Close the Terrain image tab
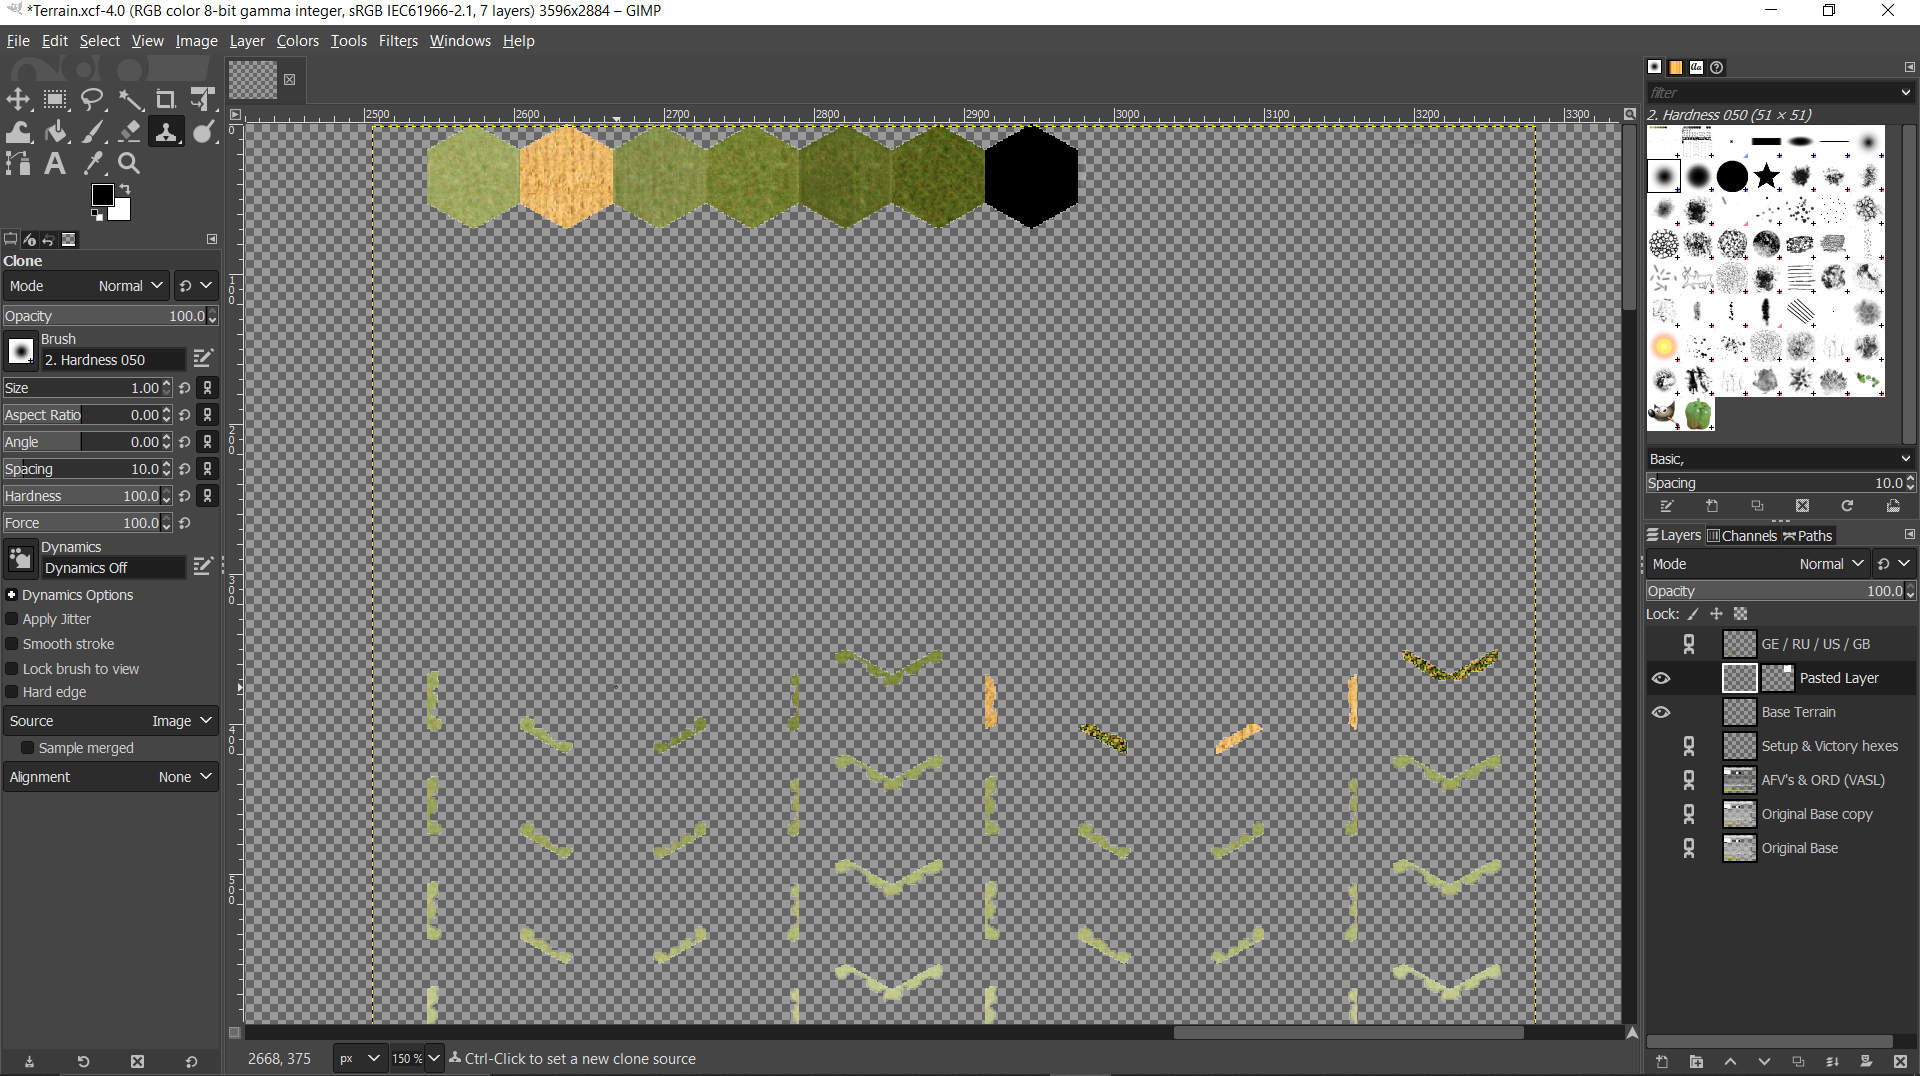This screenshot has height=1076, width=1920. coord(289,80)
